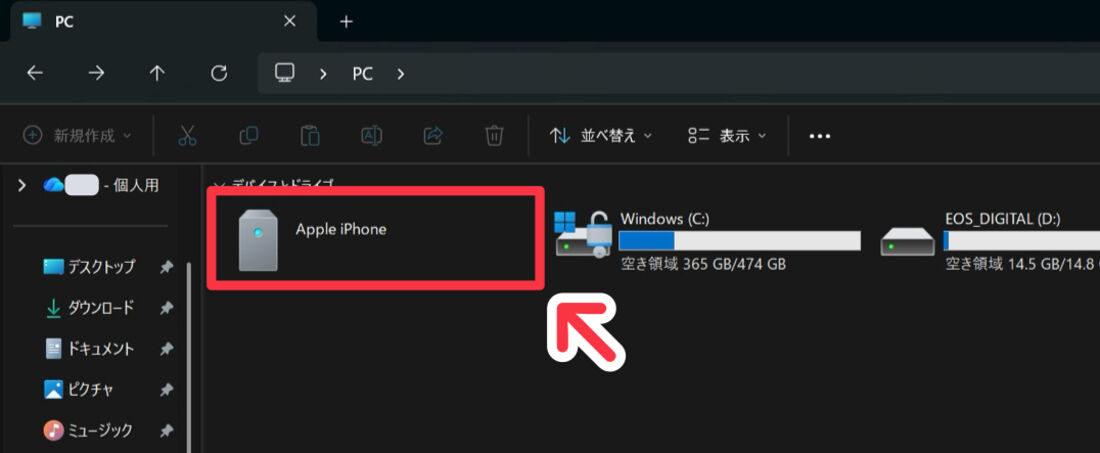Unpin ミュージック via its pin icon
Image resolution: width=1100 pixels, height=453 pixels.
[x=166, y=430]
